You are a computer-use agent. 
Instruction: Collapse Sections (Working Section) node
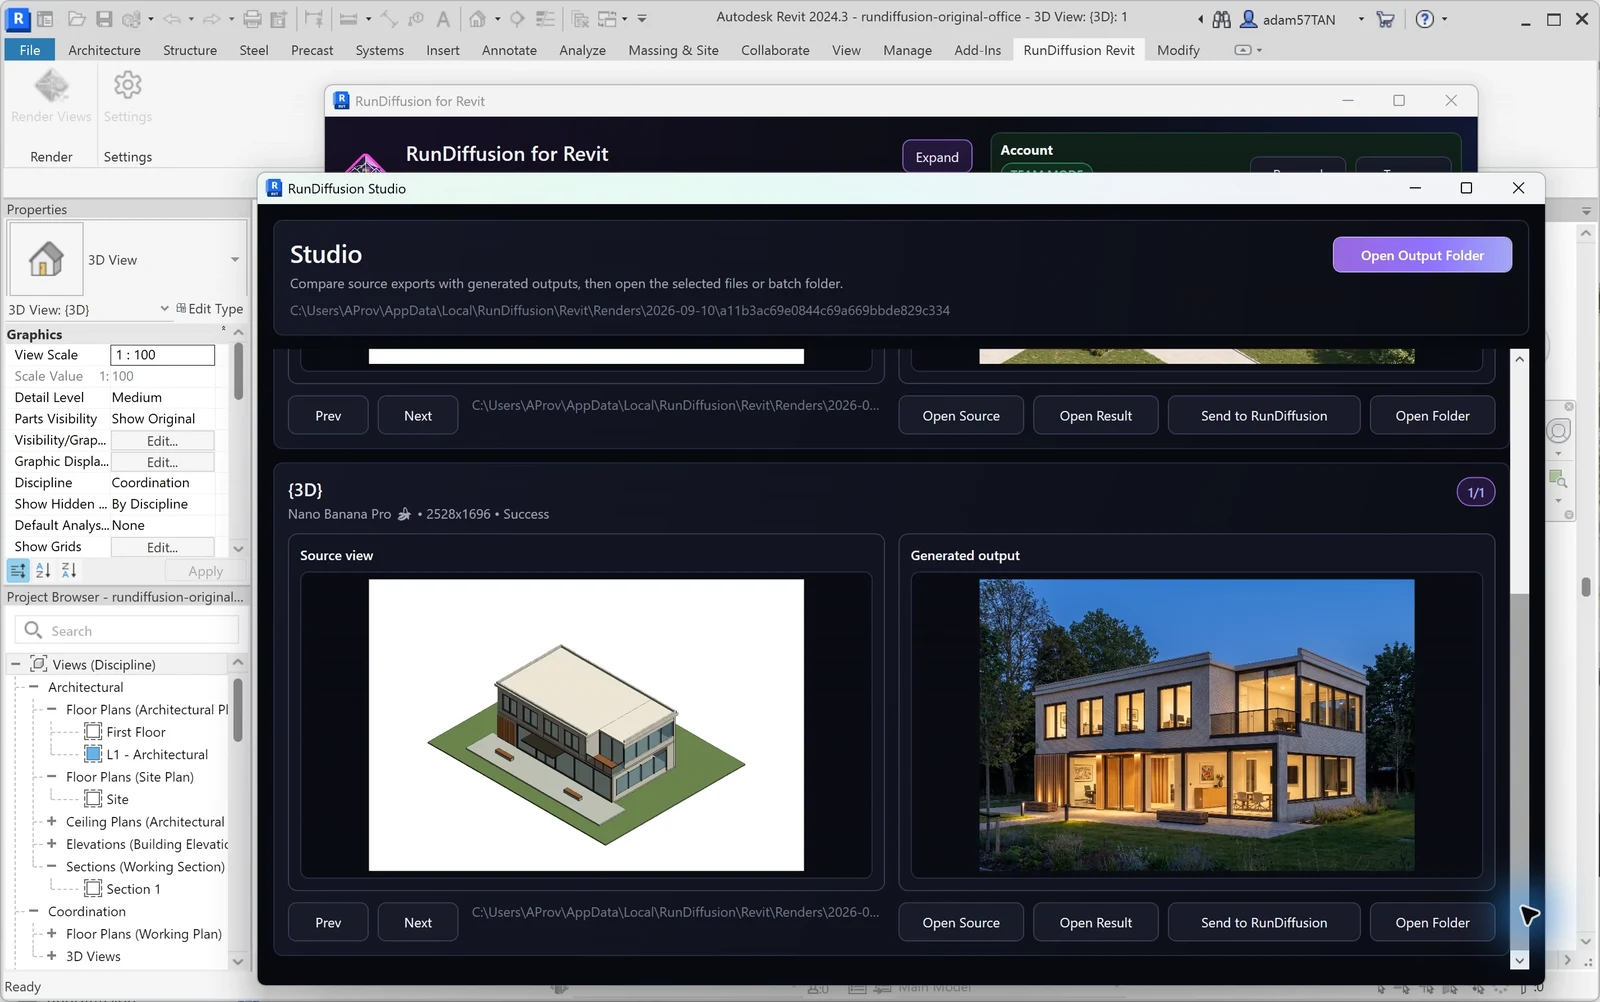click(51, 866)
